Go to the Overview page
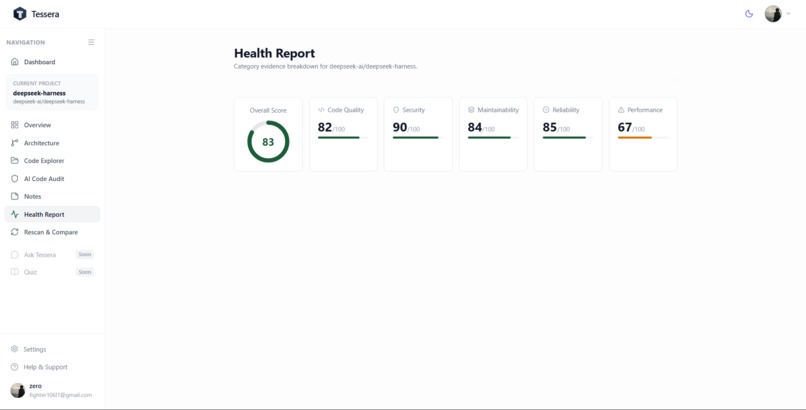 (x=52, y=125)
